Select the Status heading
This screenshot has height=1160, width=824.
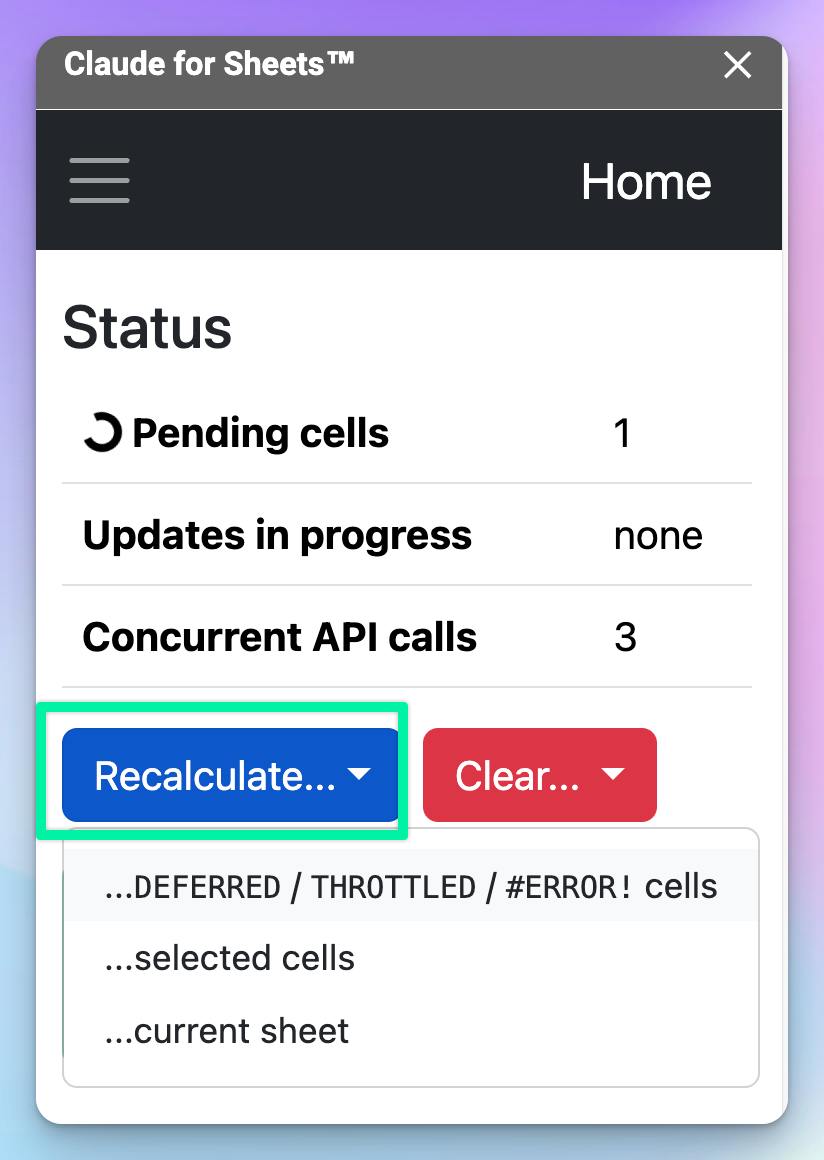[147, 328]
